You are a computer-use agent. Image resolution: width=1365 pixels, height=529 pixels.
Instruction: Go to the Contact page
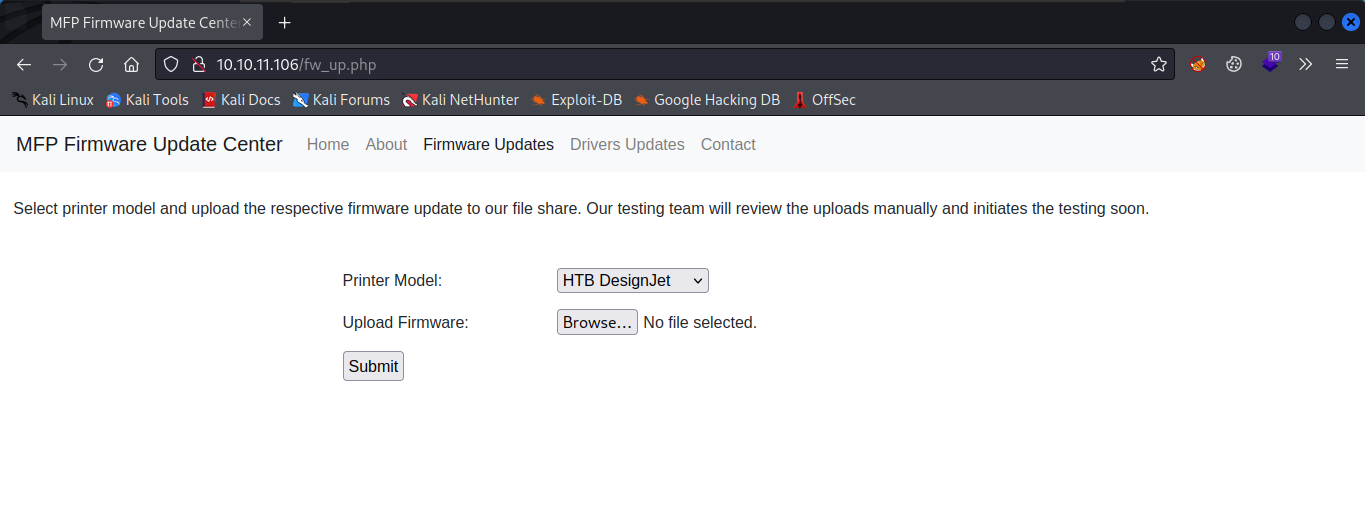click(728, 144)
